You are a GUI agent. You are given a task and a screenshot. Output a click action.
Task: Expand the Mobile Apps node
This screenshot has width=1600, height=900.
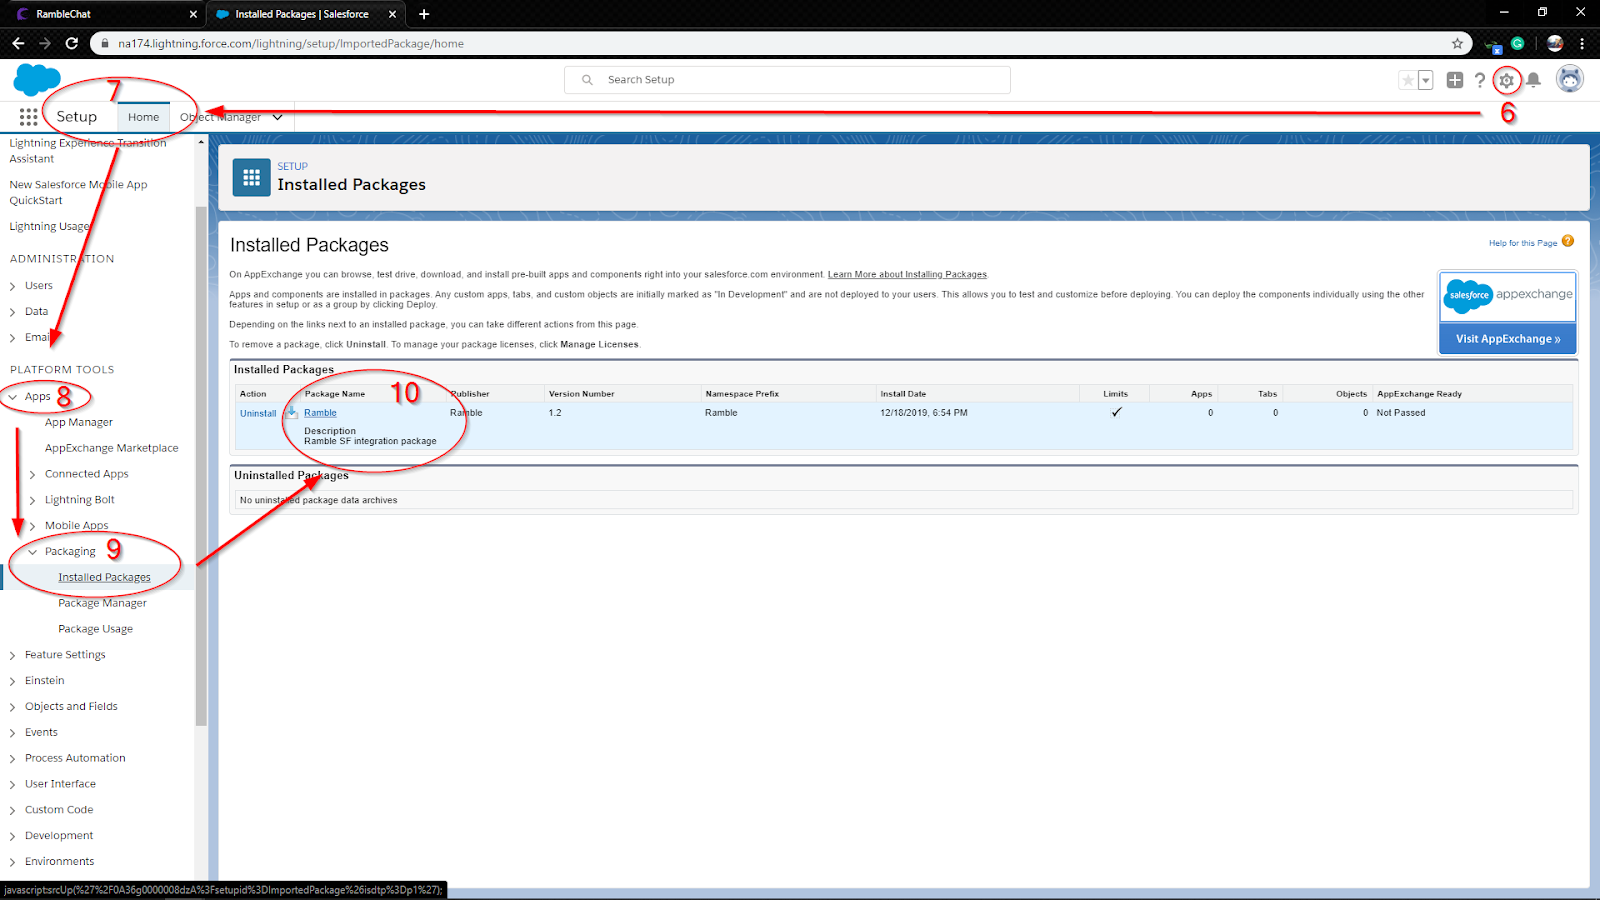click(32, 526)
